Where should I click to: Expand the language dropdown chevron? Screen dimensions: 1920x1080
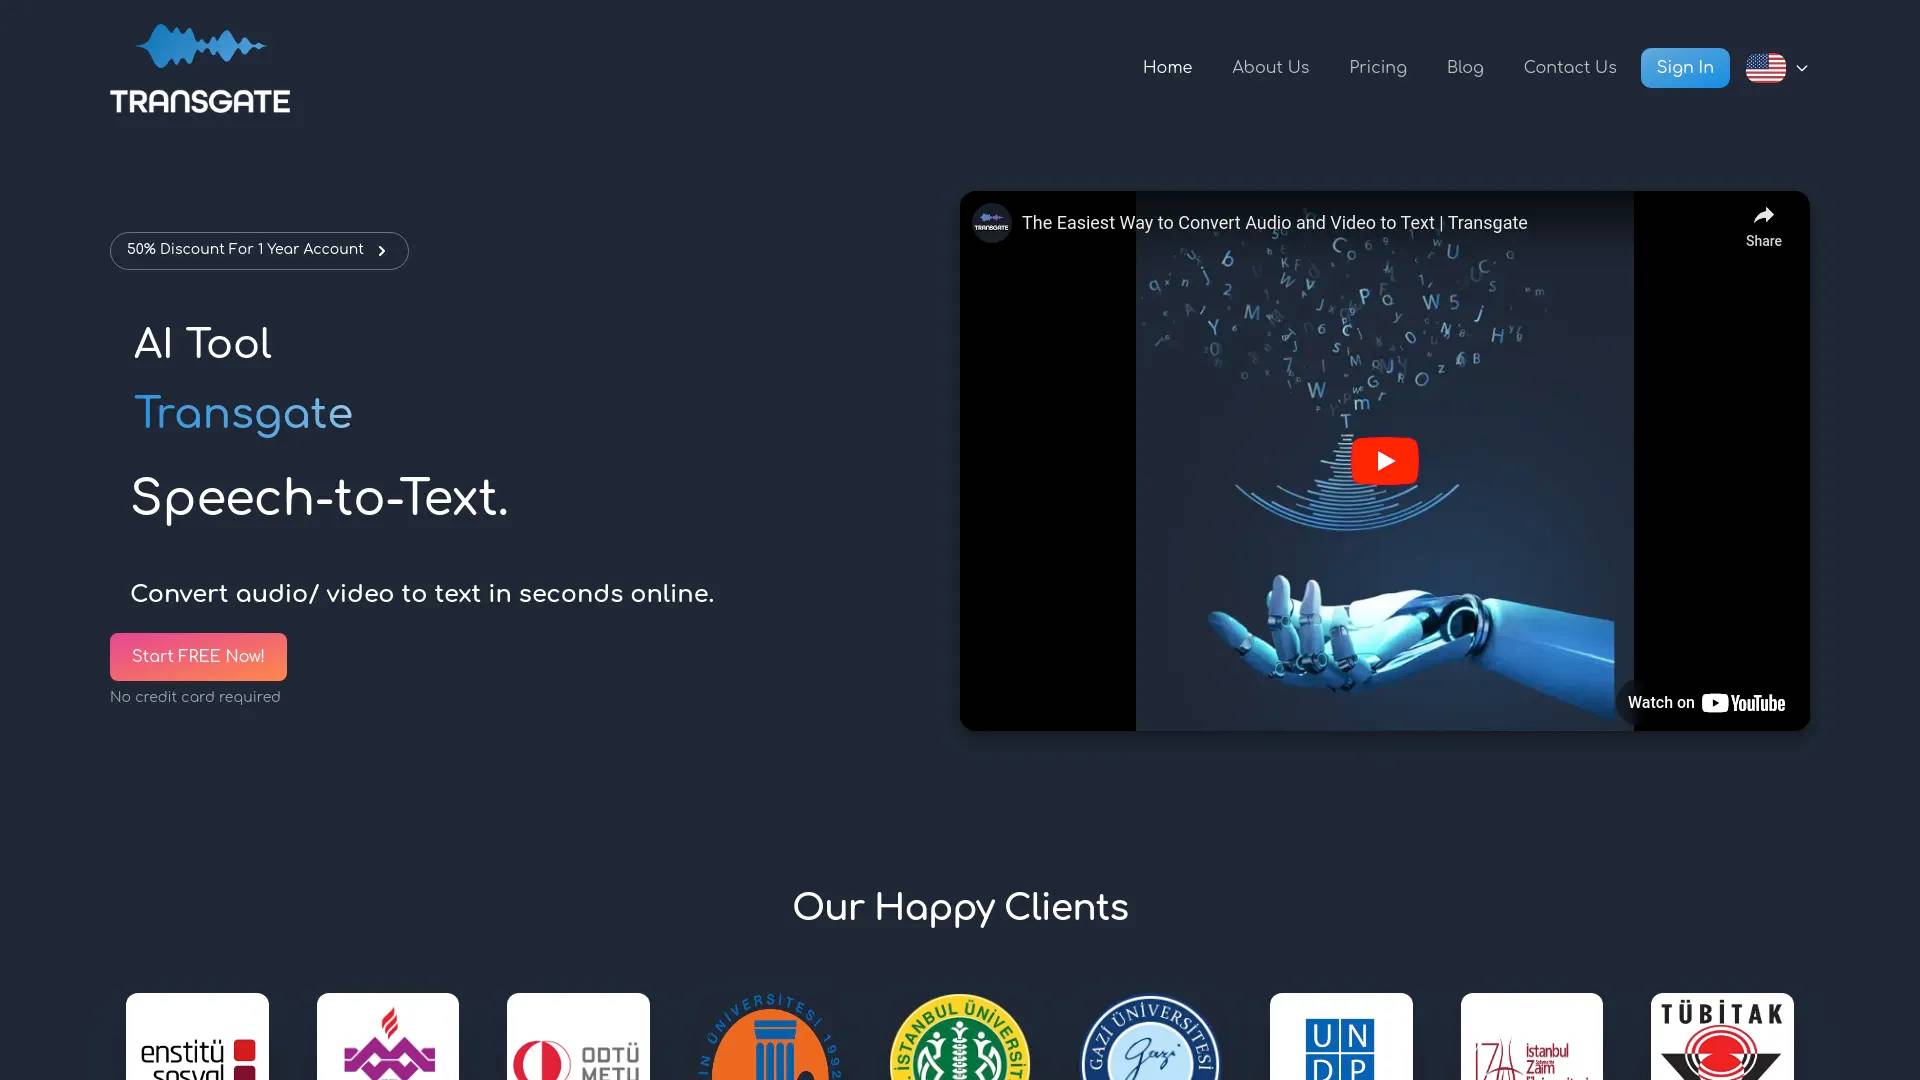(x=1802, y=68)
